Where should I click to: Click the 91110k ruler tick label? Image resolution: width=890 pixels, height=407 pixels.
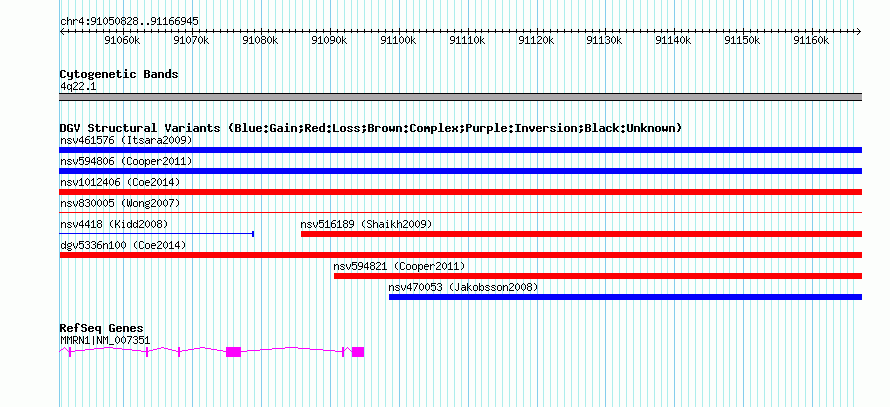467,41
